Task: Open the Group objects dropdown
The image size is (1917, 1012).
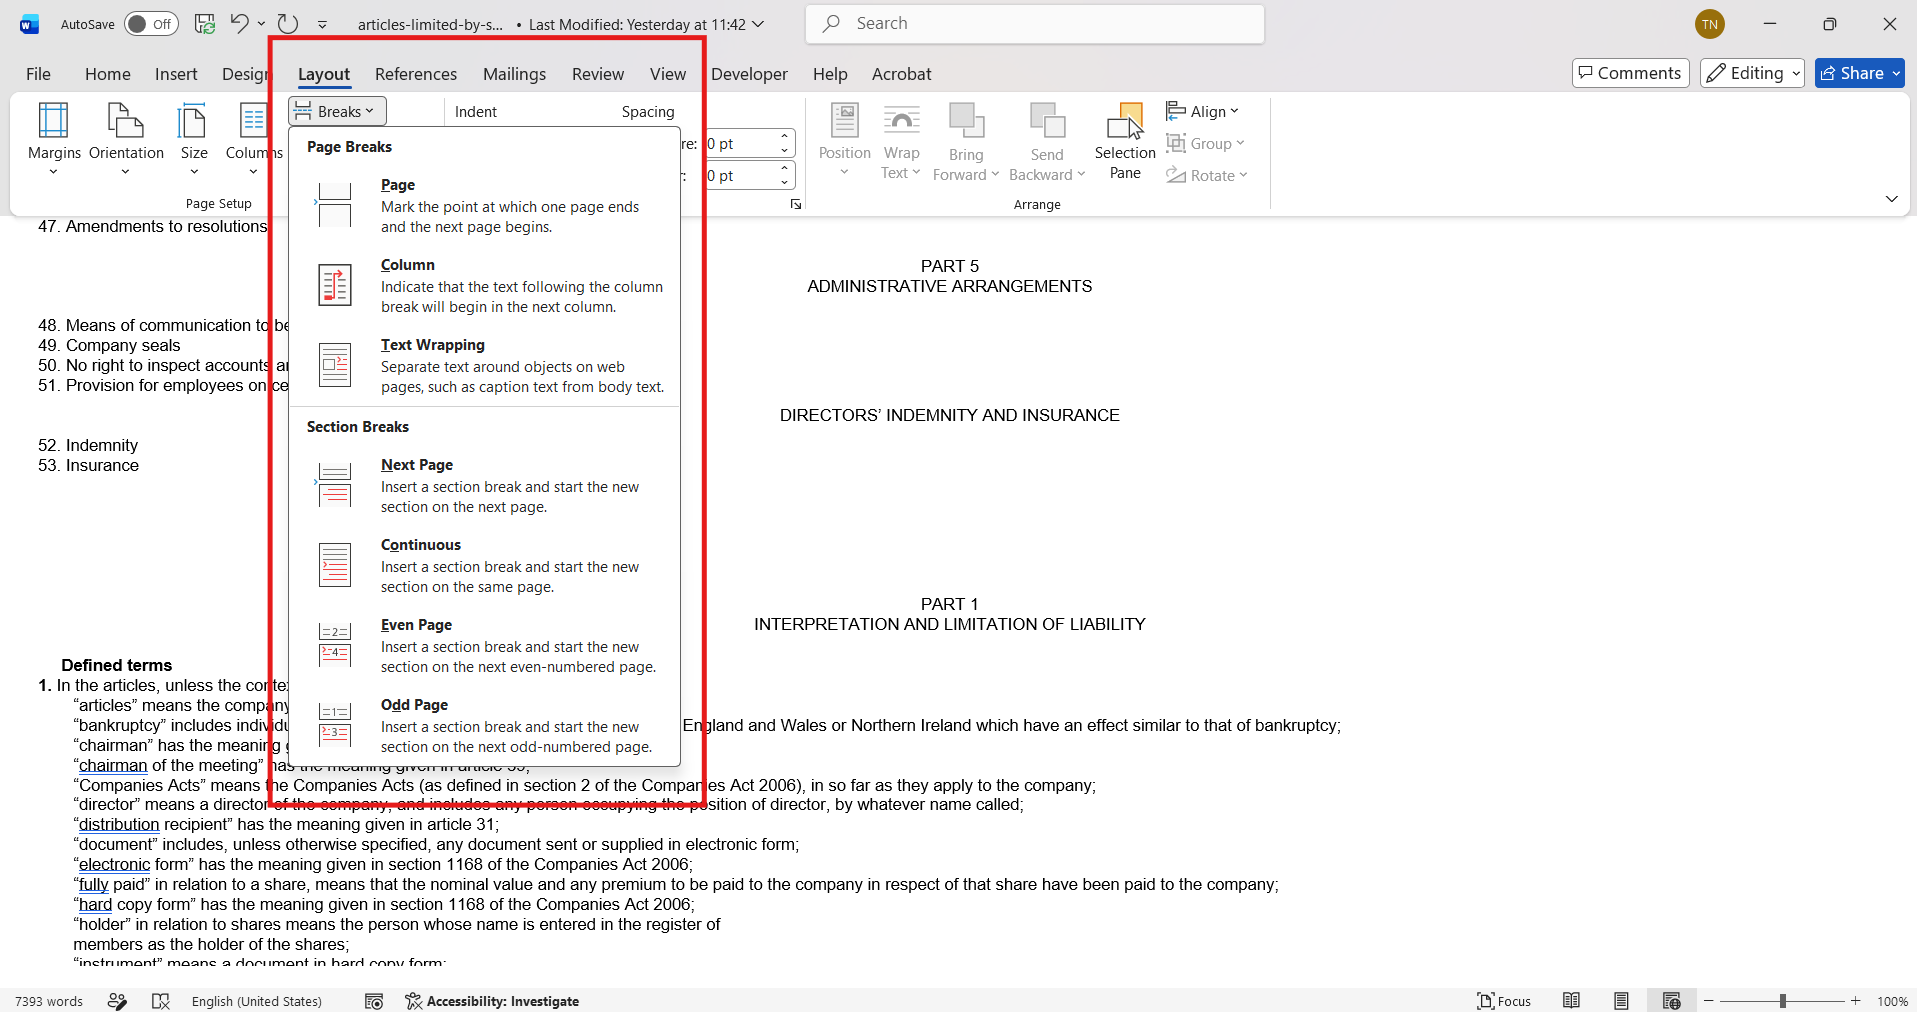Action: pos(1206,143)
